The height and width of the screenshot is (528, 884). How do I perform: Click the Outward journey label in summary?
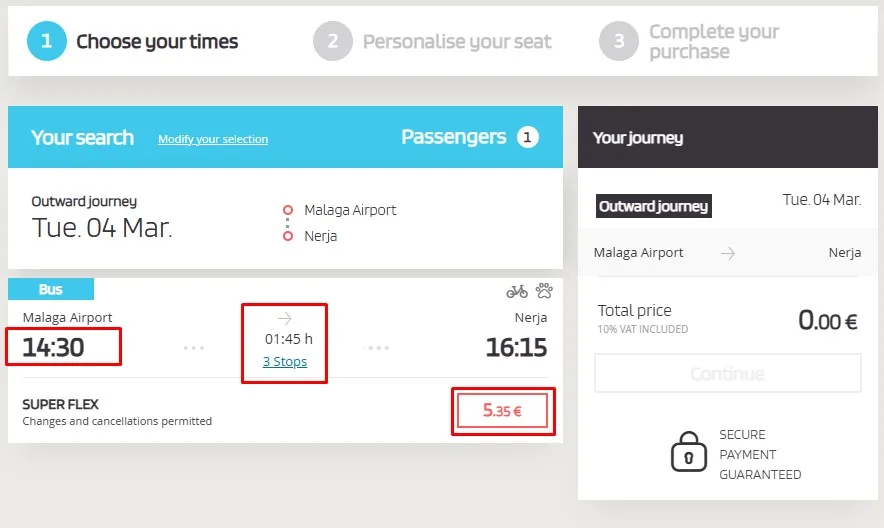[x=653, y=206]
